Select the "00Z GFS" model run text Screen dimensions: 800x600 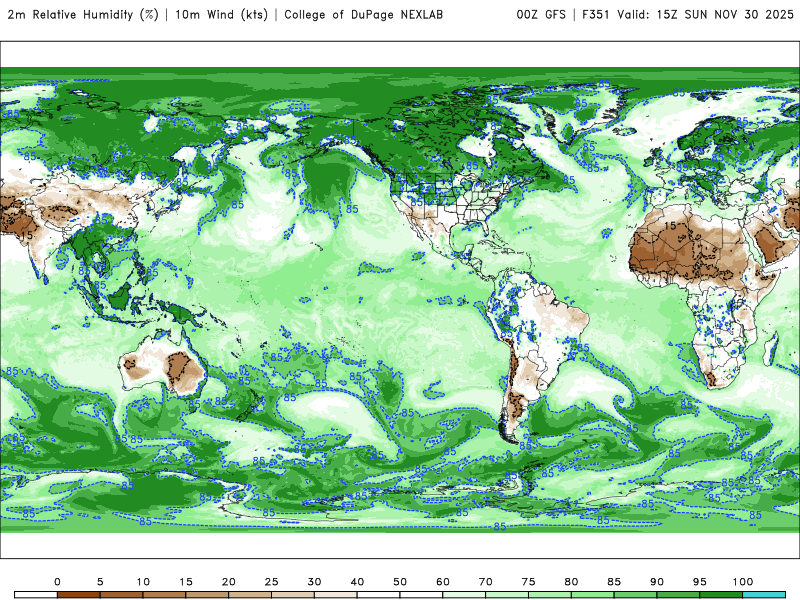click(x=541, y=15)
